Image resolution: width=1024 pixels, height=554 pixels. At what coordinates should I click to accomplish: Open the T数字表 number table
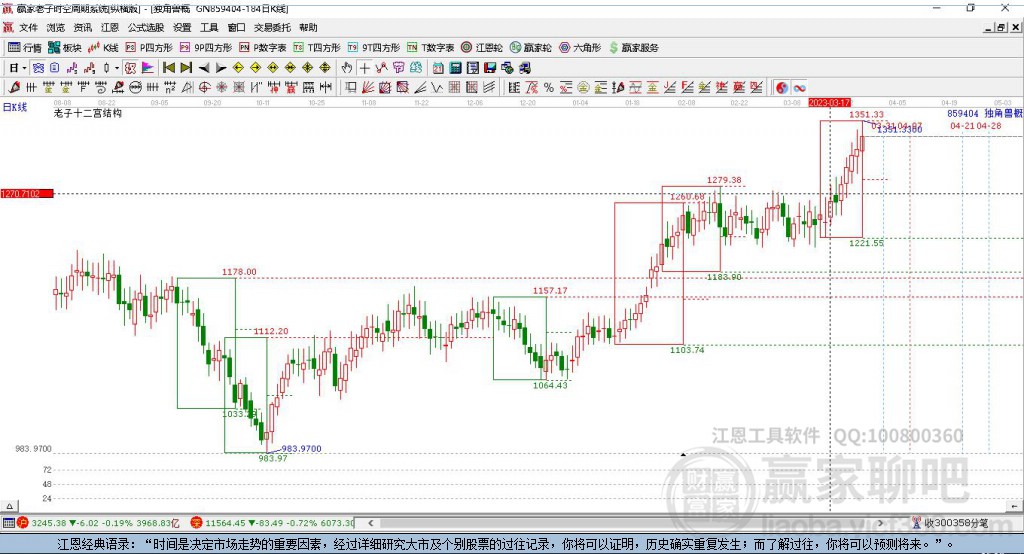[430, 48]
